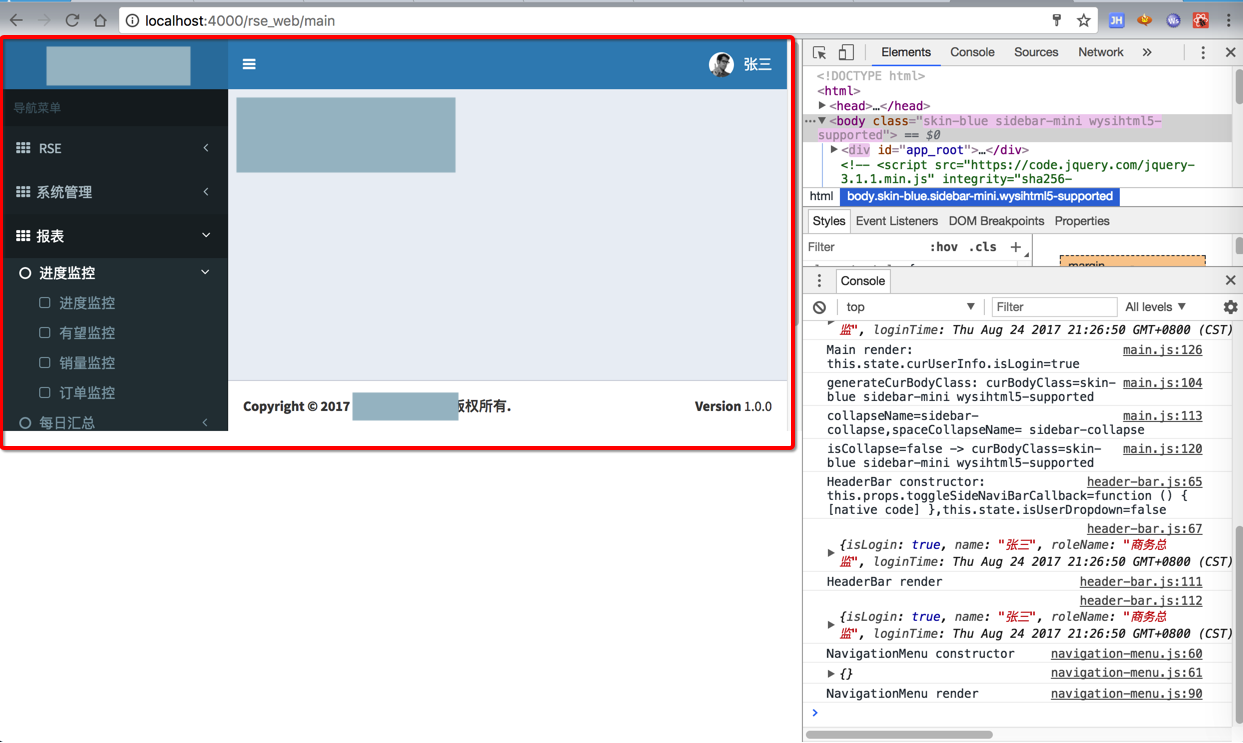Collapse the 进度监控 group chevron
This screenshot has height=743, width=1243.
205,272
